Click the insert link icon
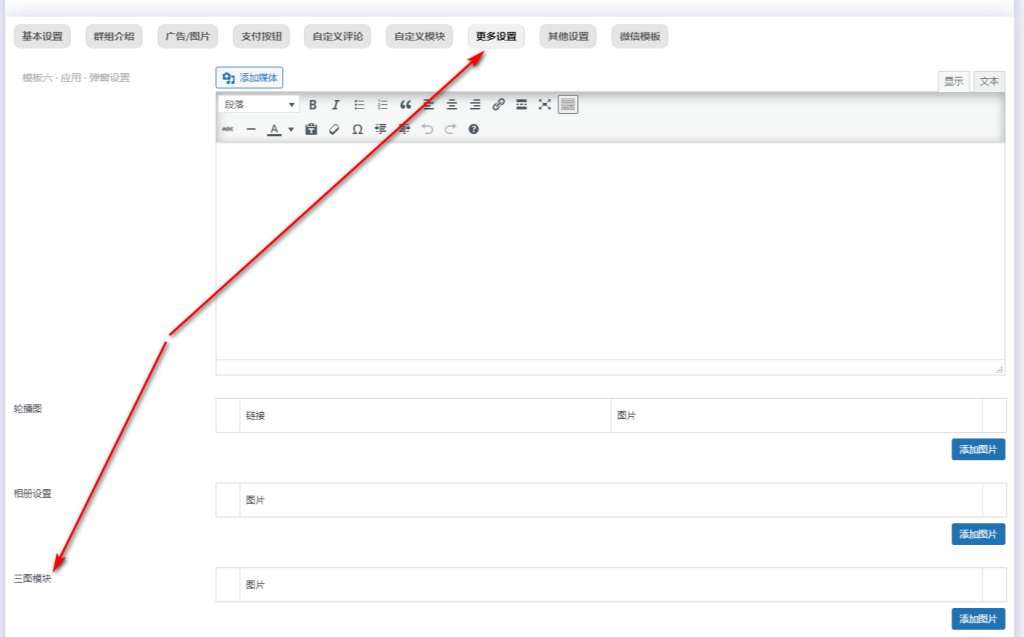Screen dimensions: 1024x637 [x=498, y=104]
